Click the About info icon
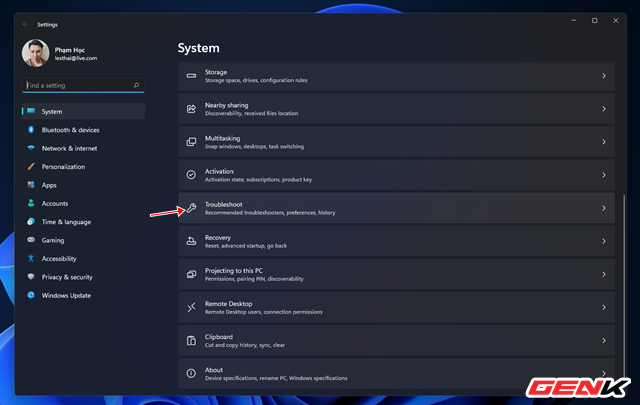Image resolution: width=640 pixels, height=405 pixels. tap(191, 374)
